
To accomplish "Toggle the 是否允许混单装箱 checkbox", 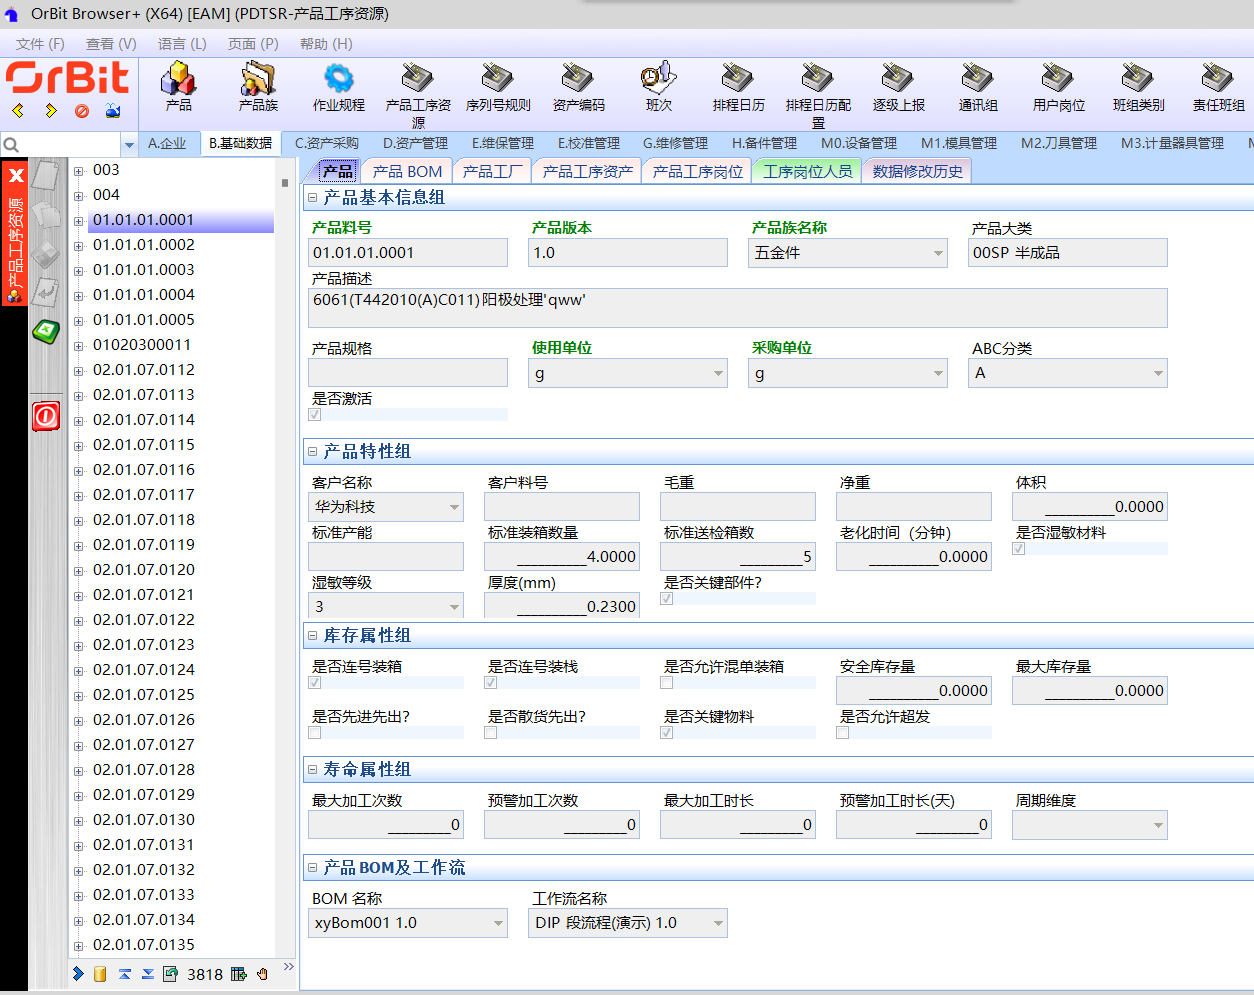I will coord(667,683).
